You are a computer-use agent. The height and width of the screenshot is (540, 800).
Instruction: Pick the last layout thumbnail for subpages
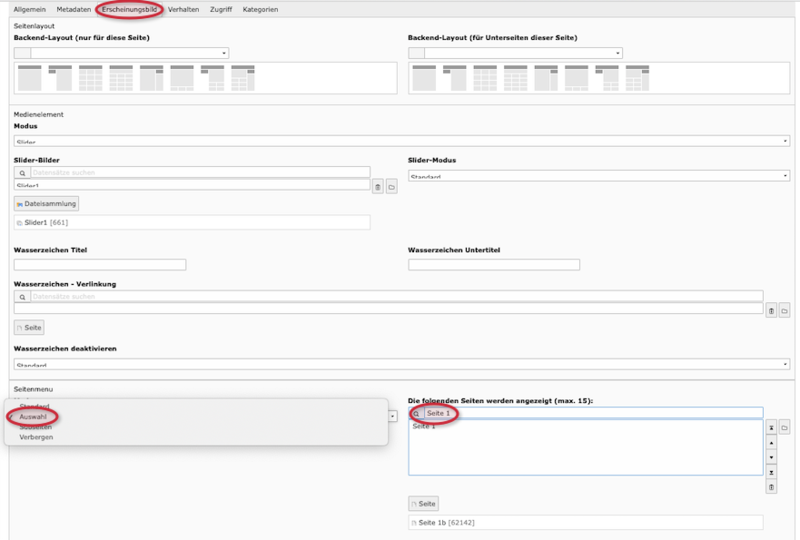(637, 78)
